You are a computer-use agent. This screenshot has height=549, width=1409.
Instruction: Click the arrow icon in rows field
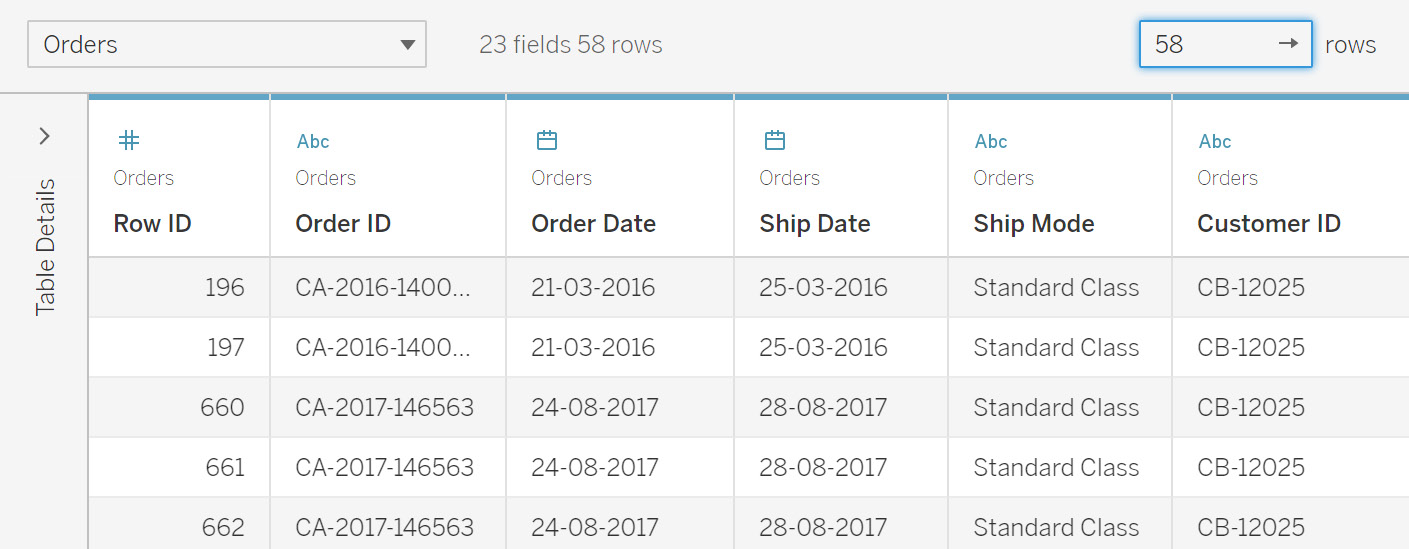click(x=1289, y=44)
